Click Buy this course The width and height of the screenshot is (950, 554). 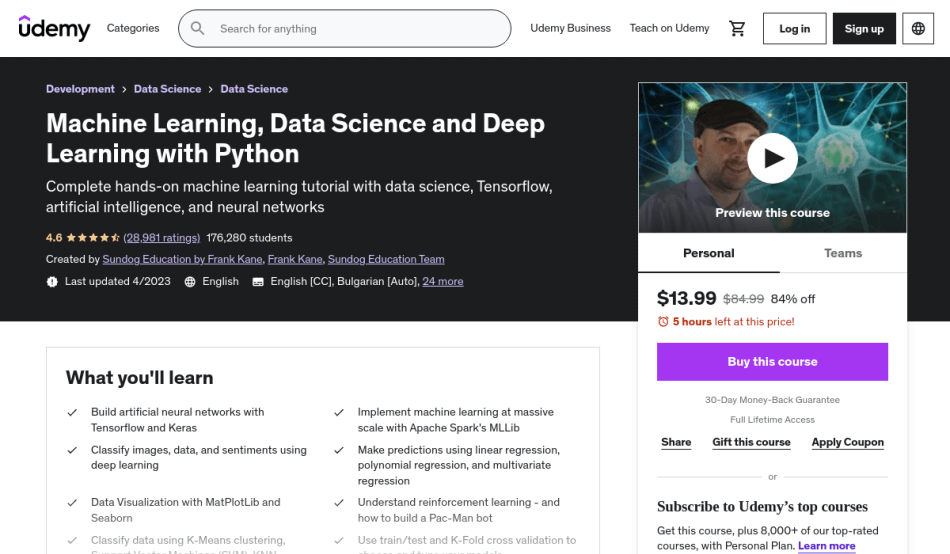pos(772,362)
